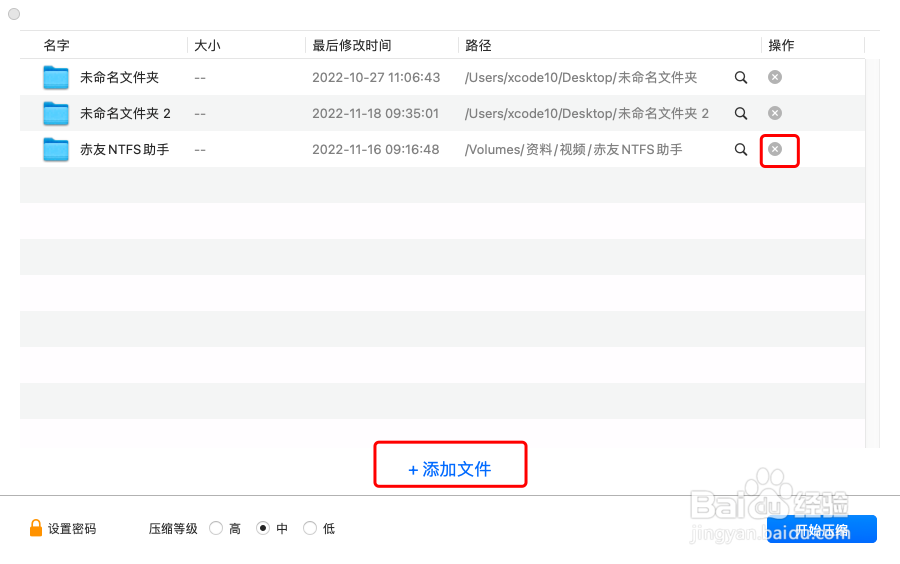Click path /Users/xcode10/Desktop/未命名文件夹 2
The image size is (900, 564).
click(587, 114)
